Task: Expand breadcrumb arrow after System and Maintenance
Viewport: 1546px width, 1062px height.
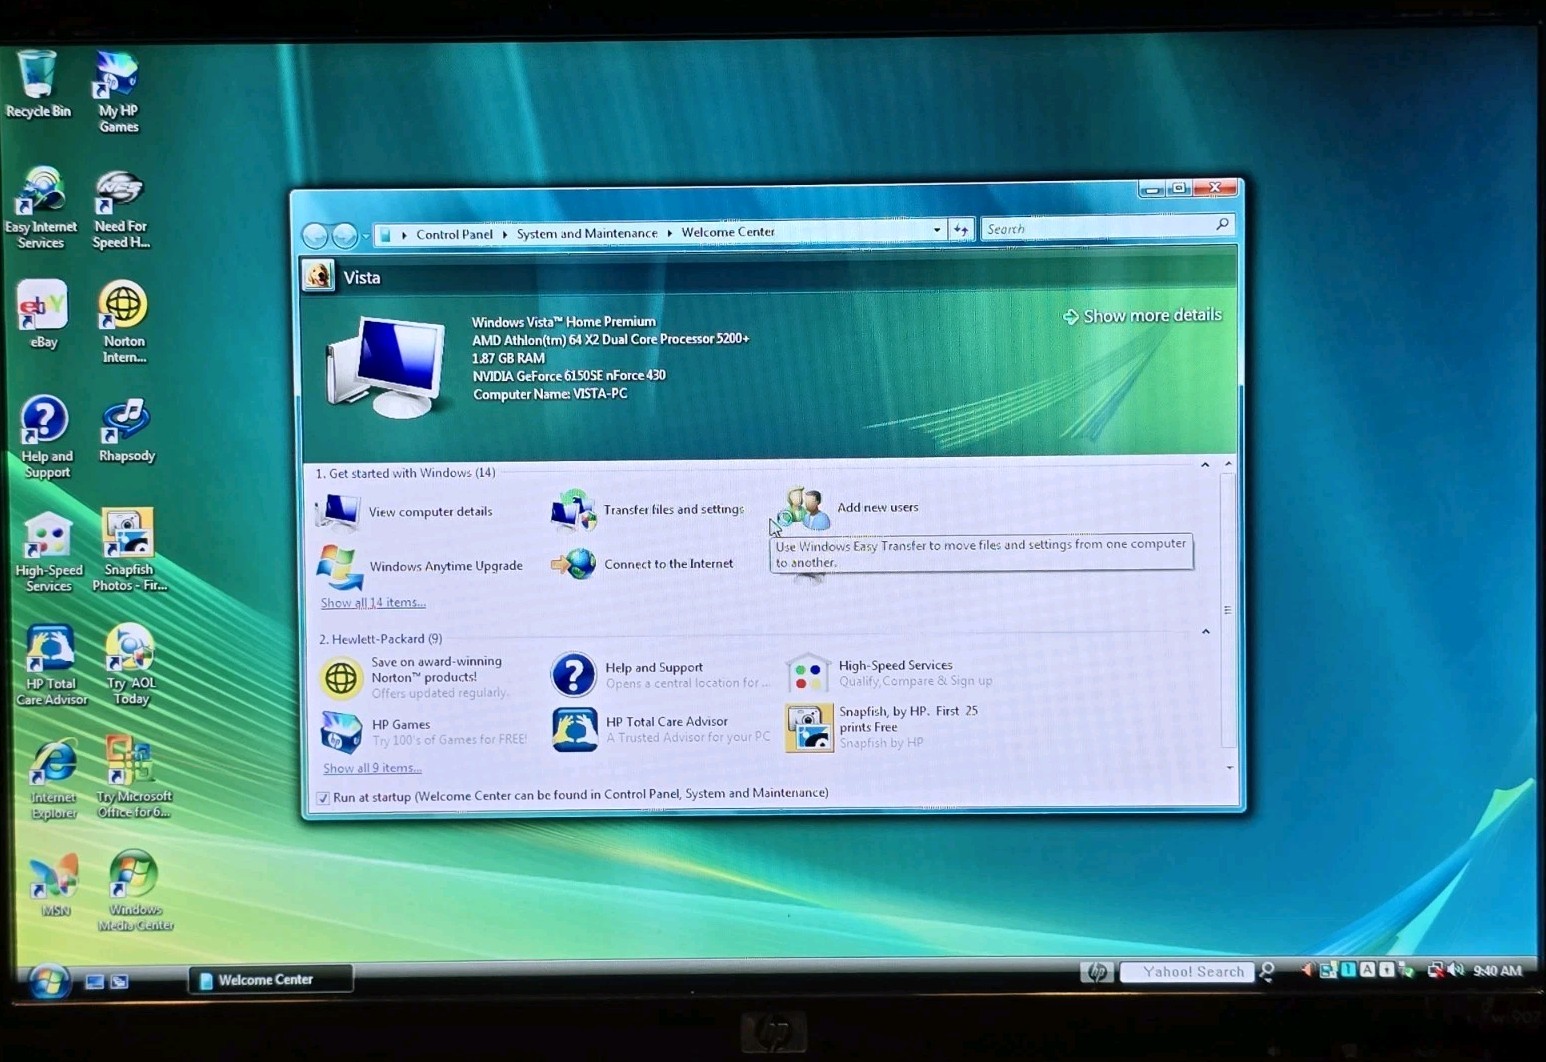Action: tap(670, 233)
